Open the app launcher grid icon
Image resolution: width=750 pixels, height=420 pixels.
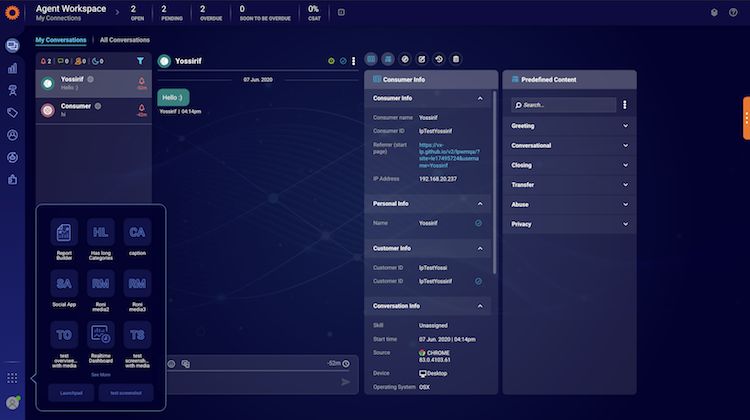[x=12, y=378]
